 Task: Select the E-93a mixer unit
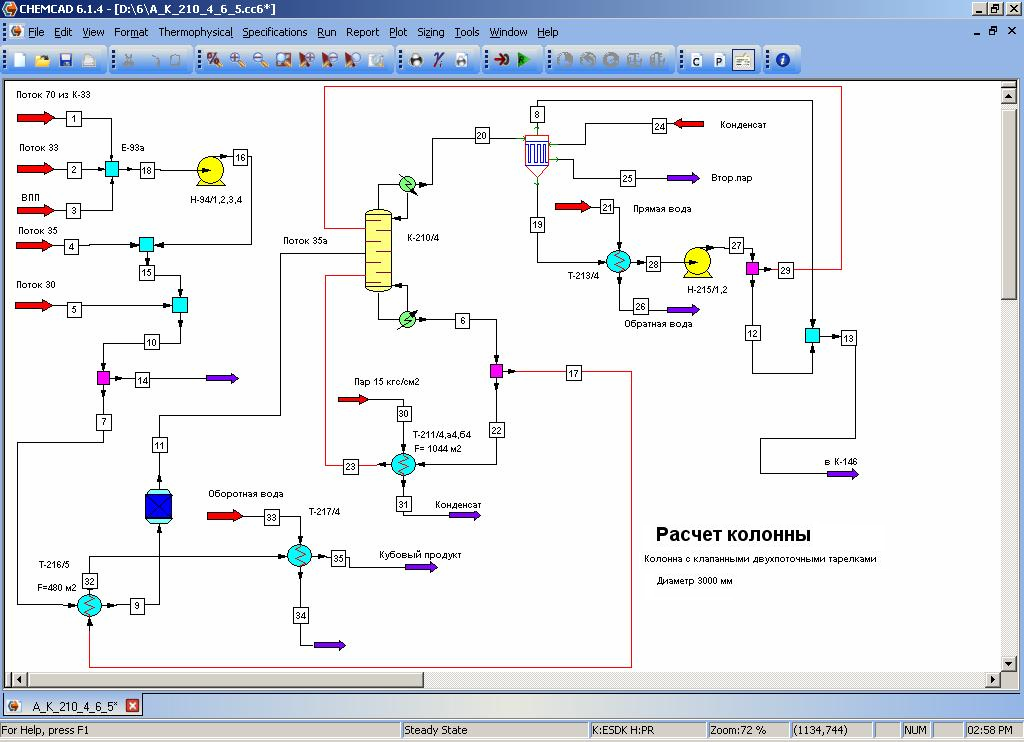112,169
